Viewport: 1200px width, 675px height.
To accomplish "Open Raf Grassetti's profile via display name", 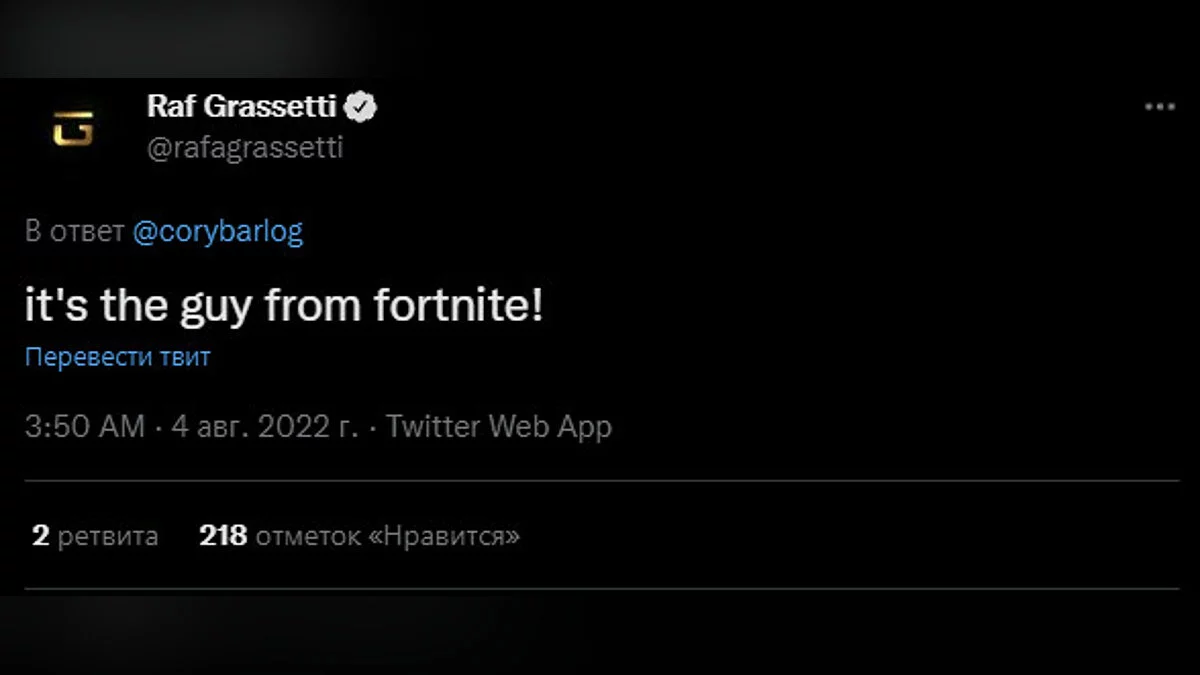I will click(x=241, y=106).
